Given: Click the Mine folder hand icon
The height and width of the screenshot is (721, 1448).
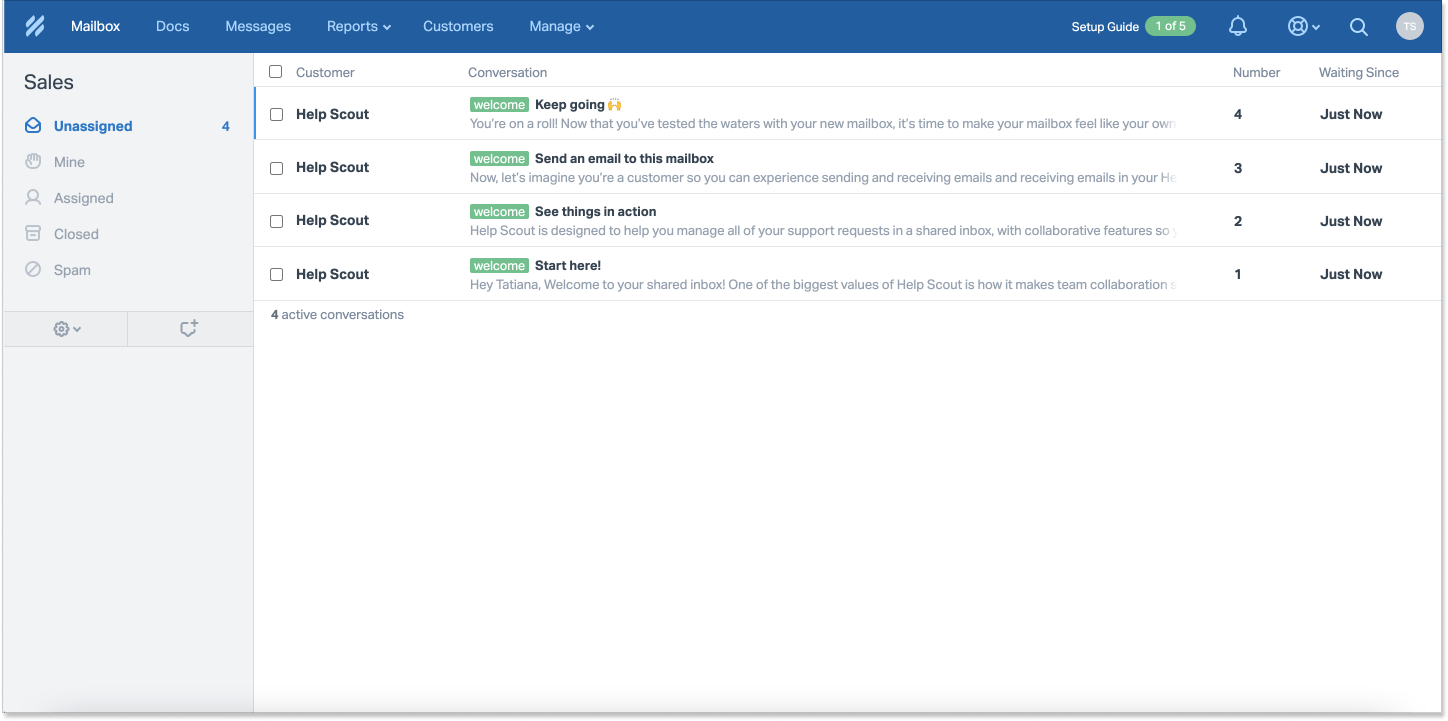Looking at the screenshot, I should coord(33,161).
